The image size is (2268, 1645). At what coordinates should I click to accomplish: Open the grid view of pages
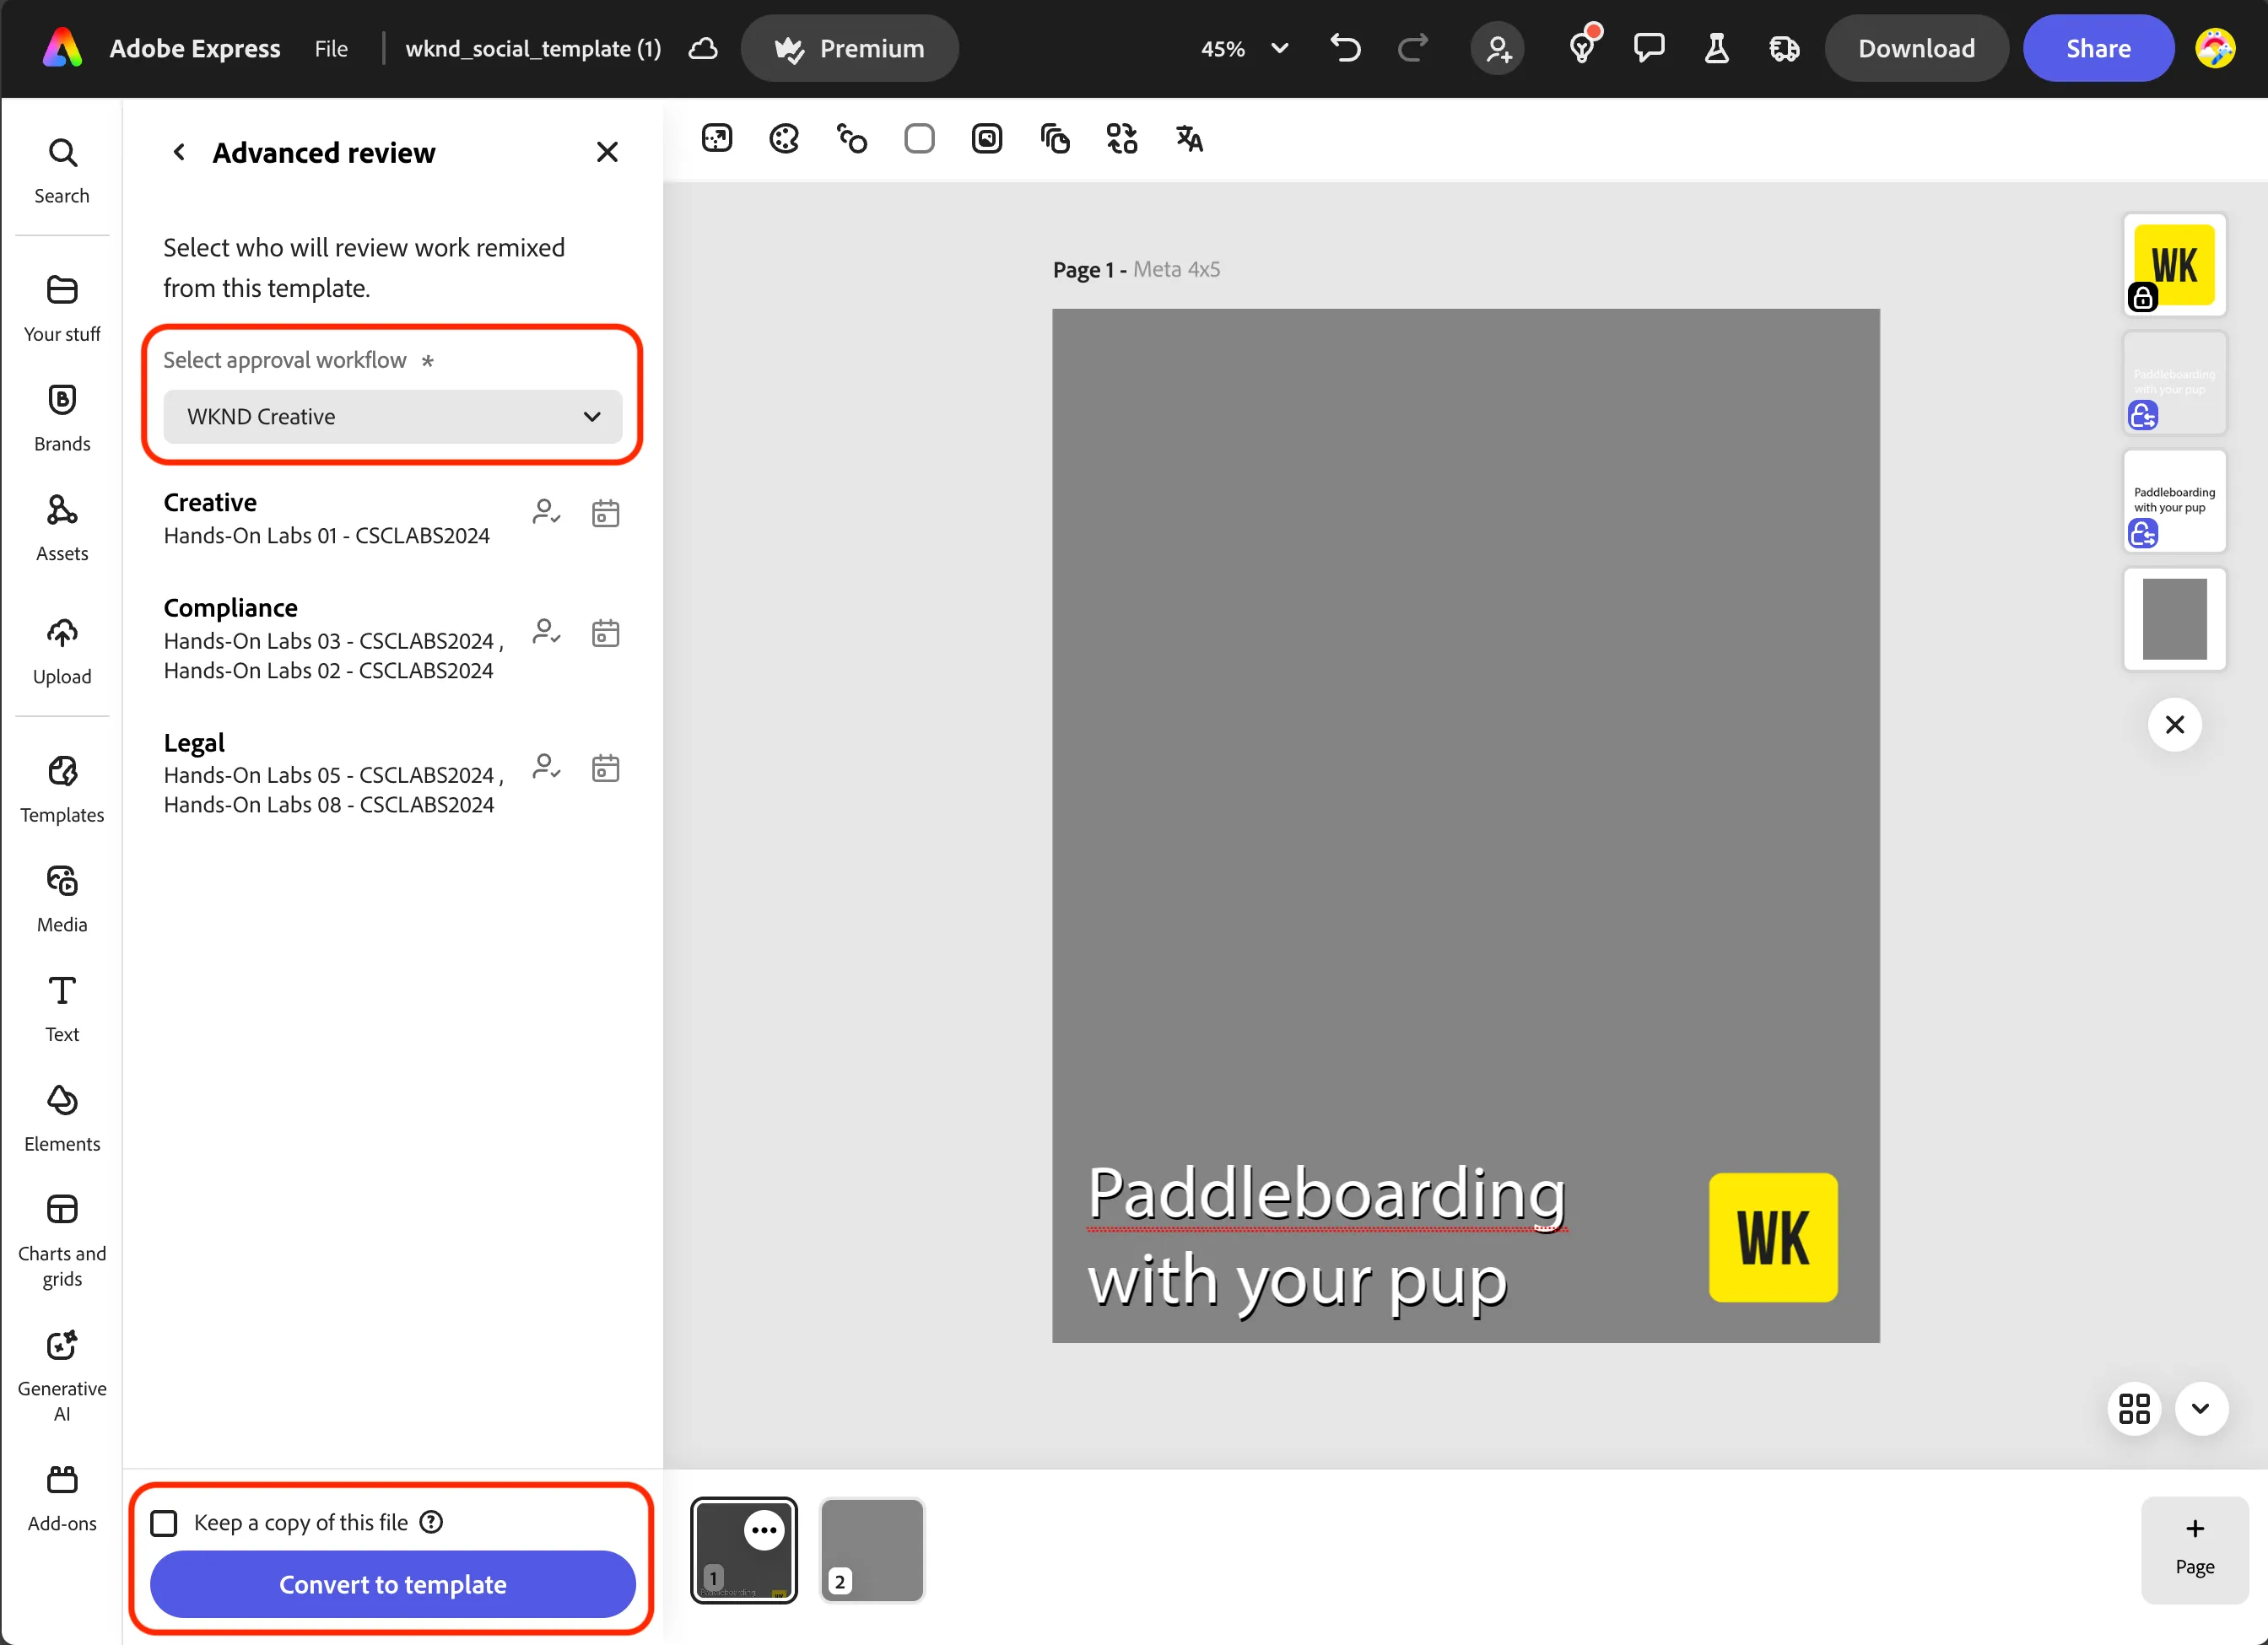tap(2134, 1408)
